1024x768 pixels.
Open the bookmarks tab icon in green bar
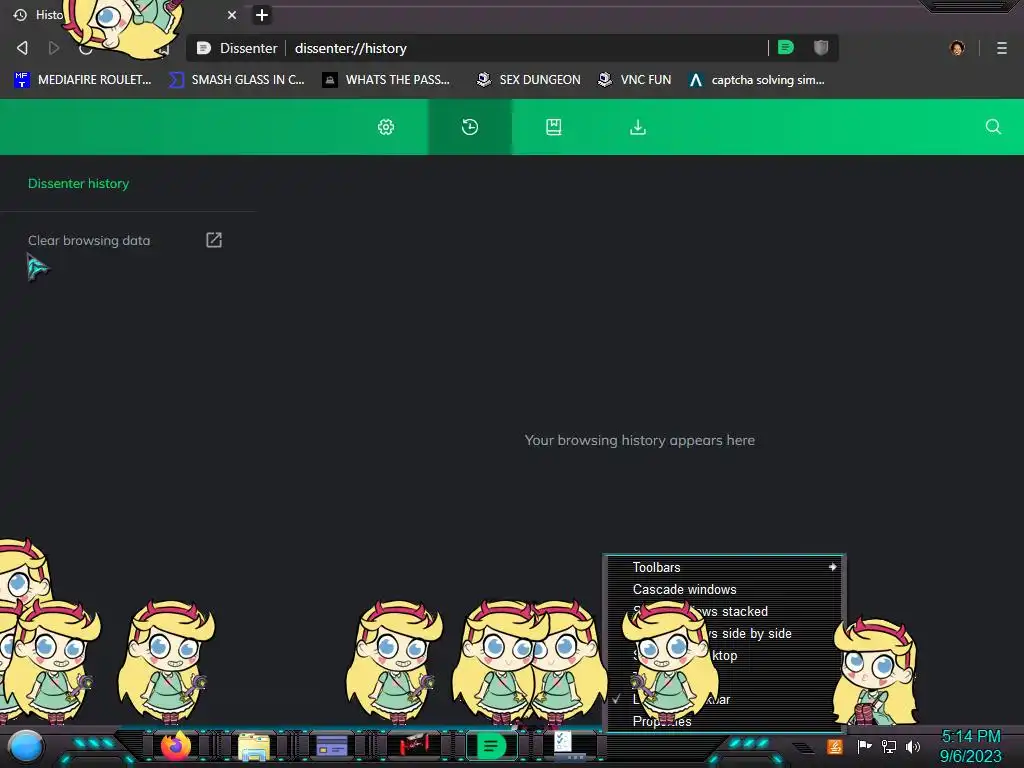[x=554, y=127]
